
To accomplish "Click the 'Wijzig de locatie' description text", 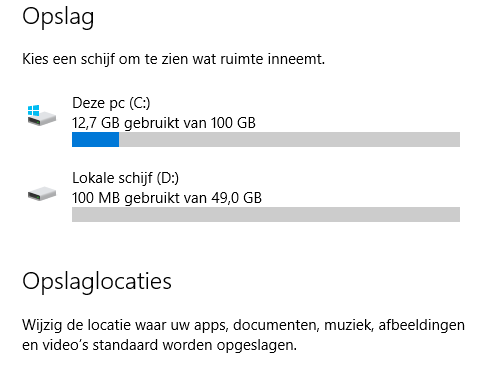I will [x=243, y=335].
